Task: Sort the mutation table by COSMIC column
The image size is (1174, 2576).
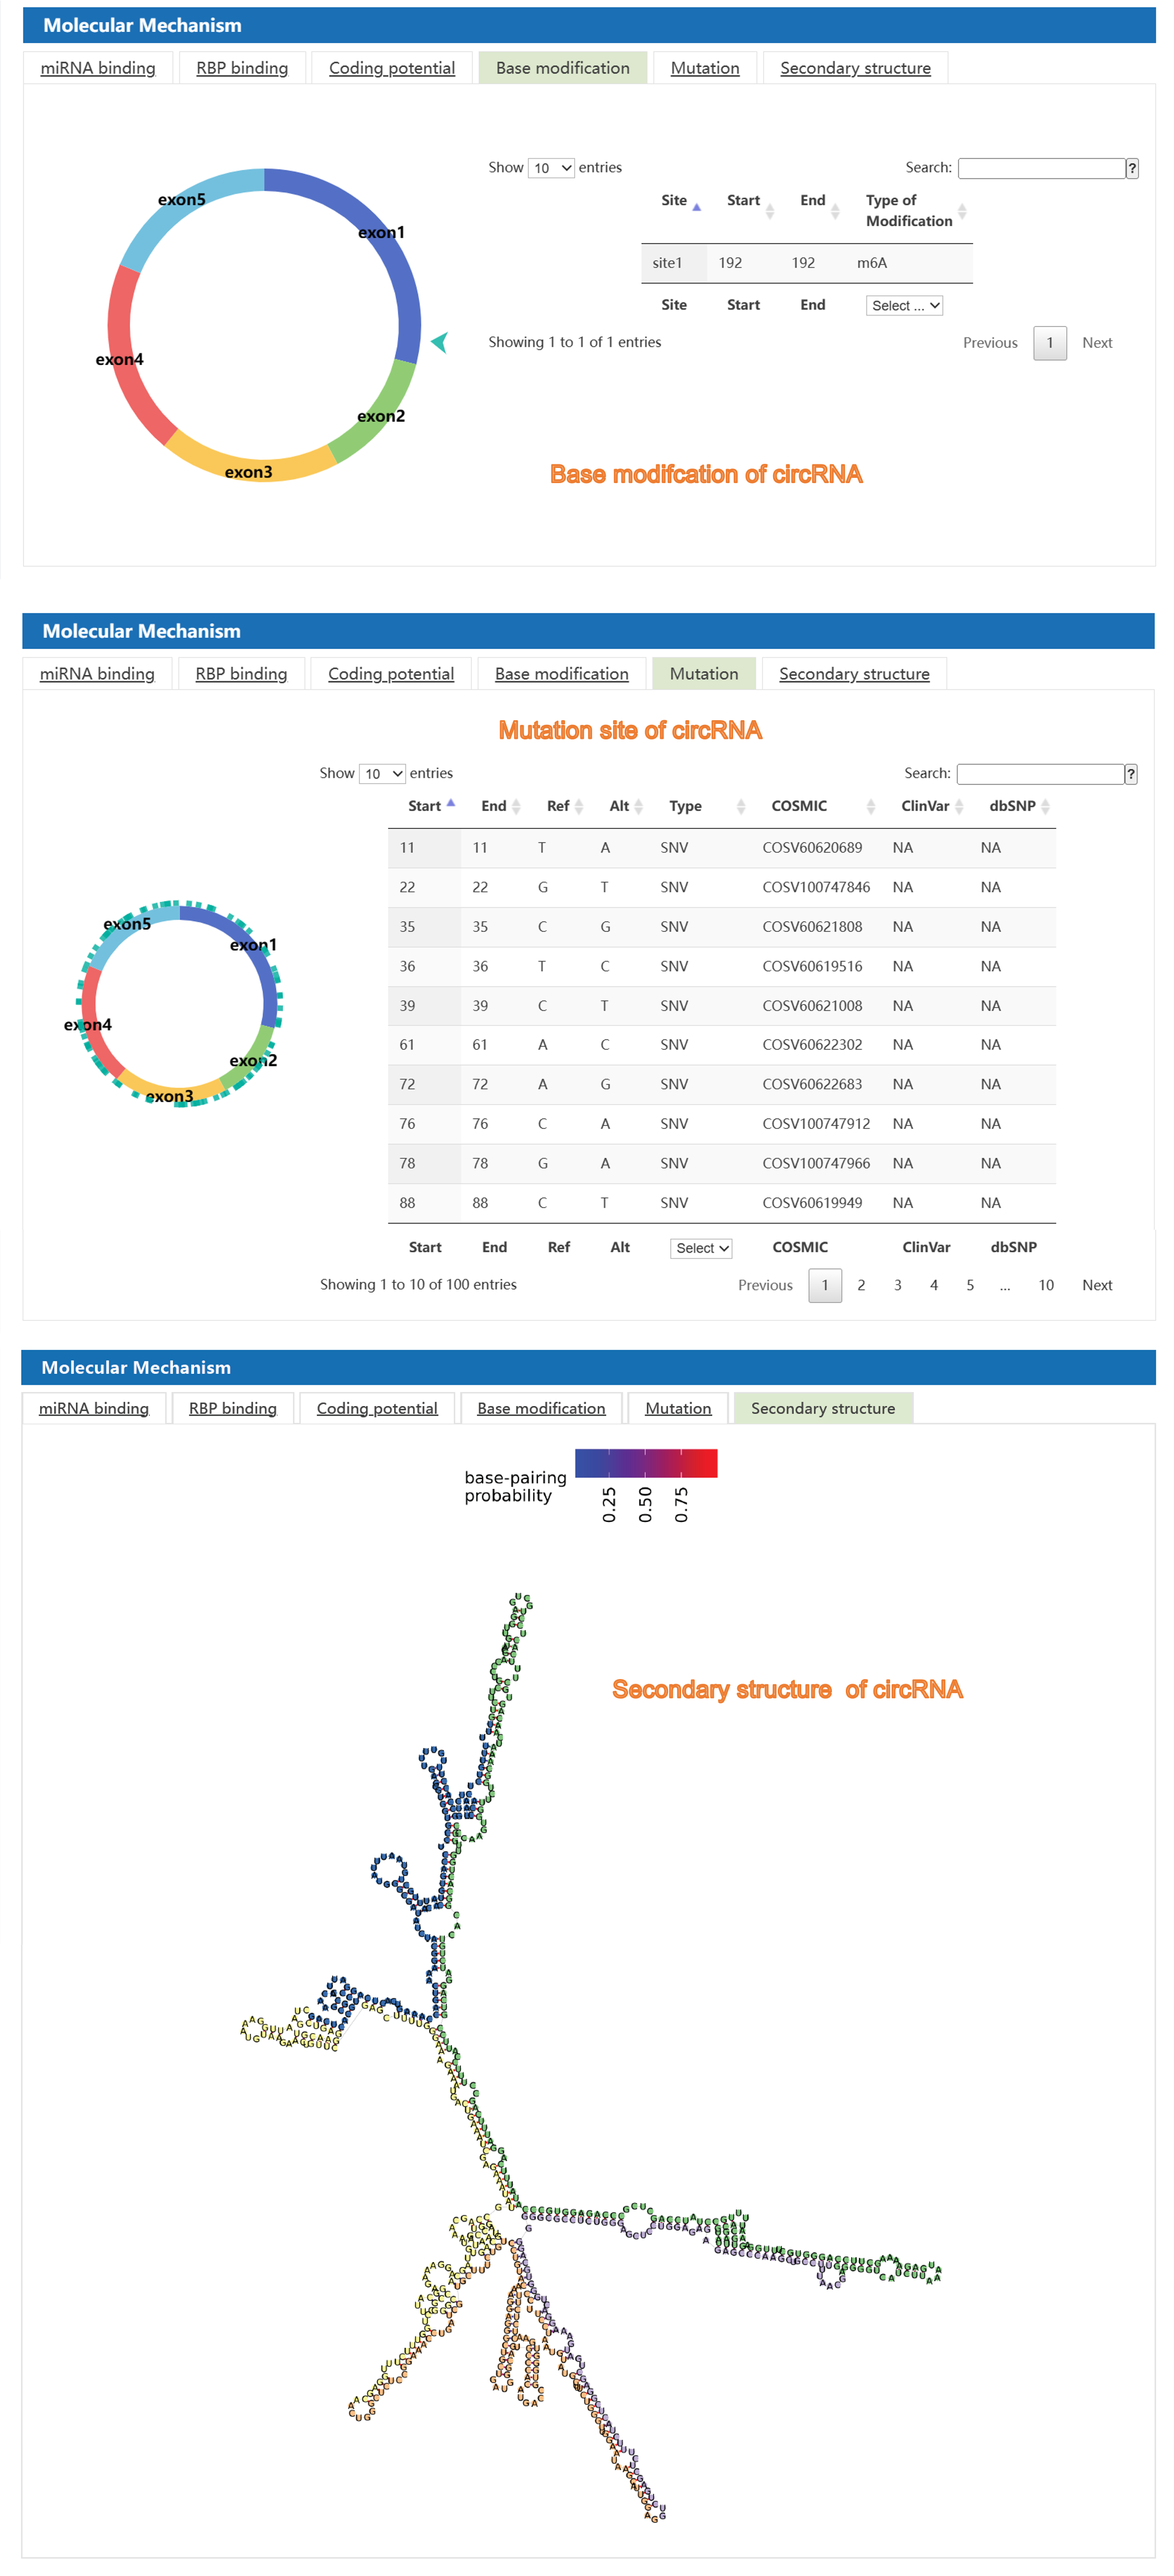Action: (x=870, y=807)
